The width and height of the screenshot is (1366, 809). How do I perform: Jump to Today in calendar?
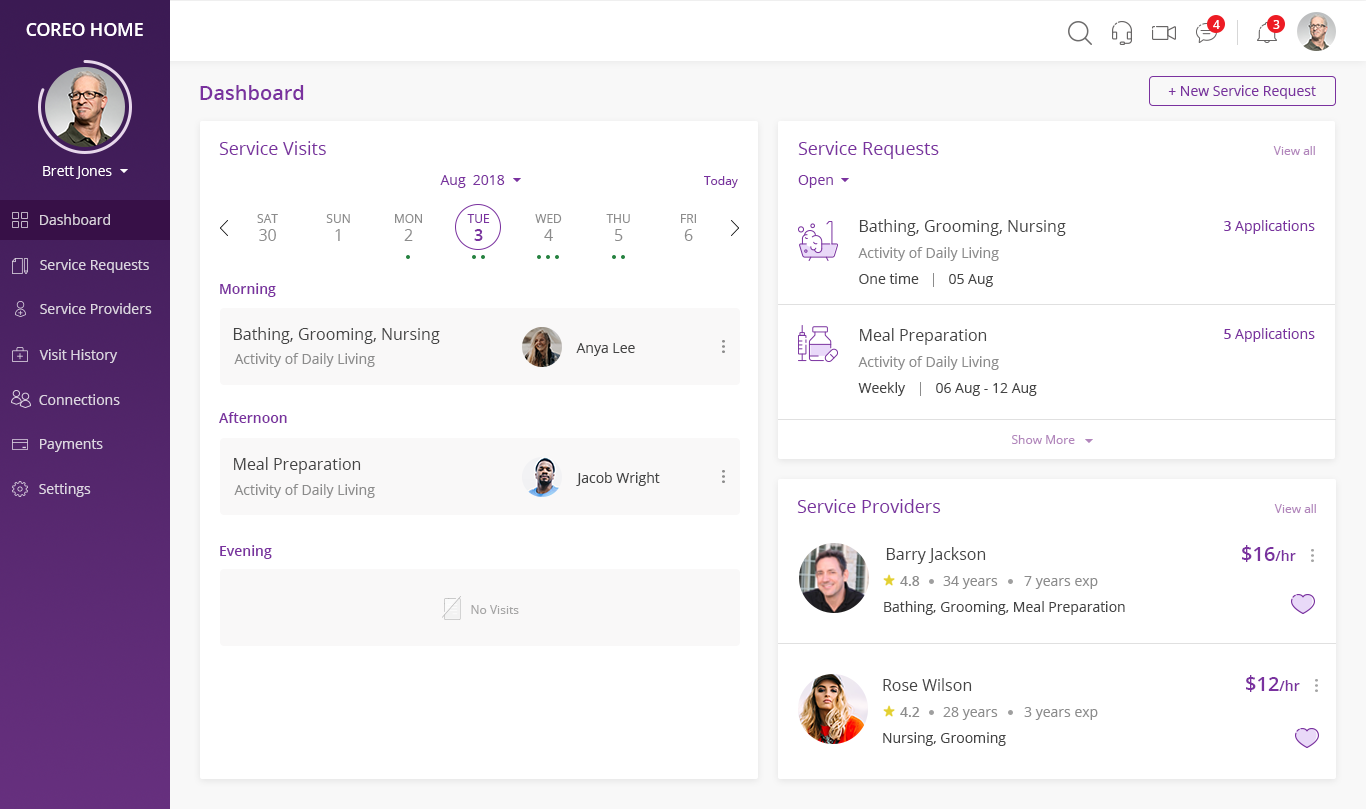pos(720,181)
